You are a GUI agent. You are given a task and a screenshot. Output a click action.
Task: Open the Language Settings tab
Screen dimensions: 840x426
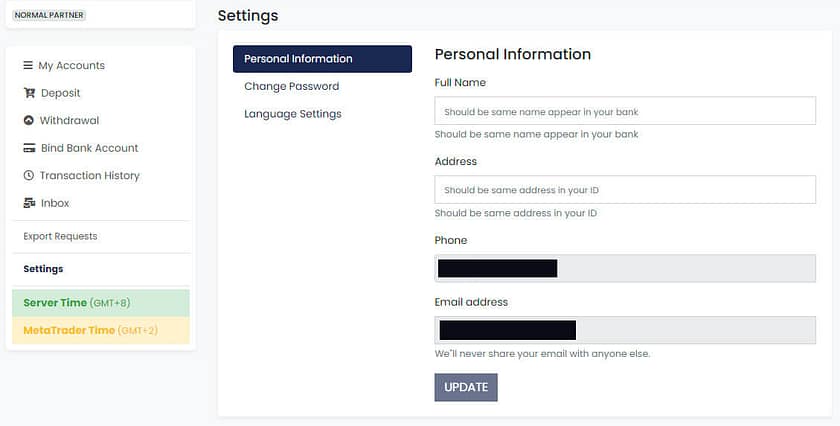[x=292, y=114]
